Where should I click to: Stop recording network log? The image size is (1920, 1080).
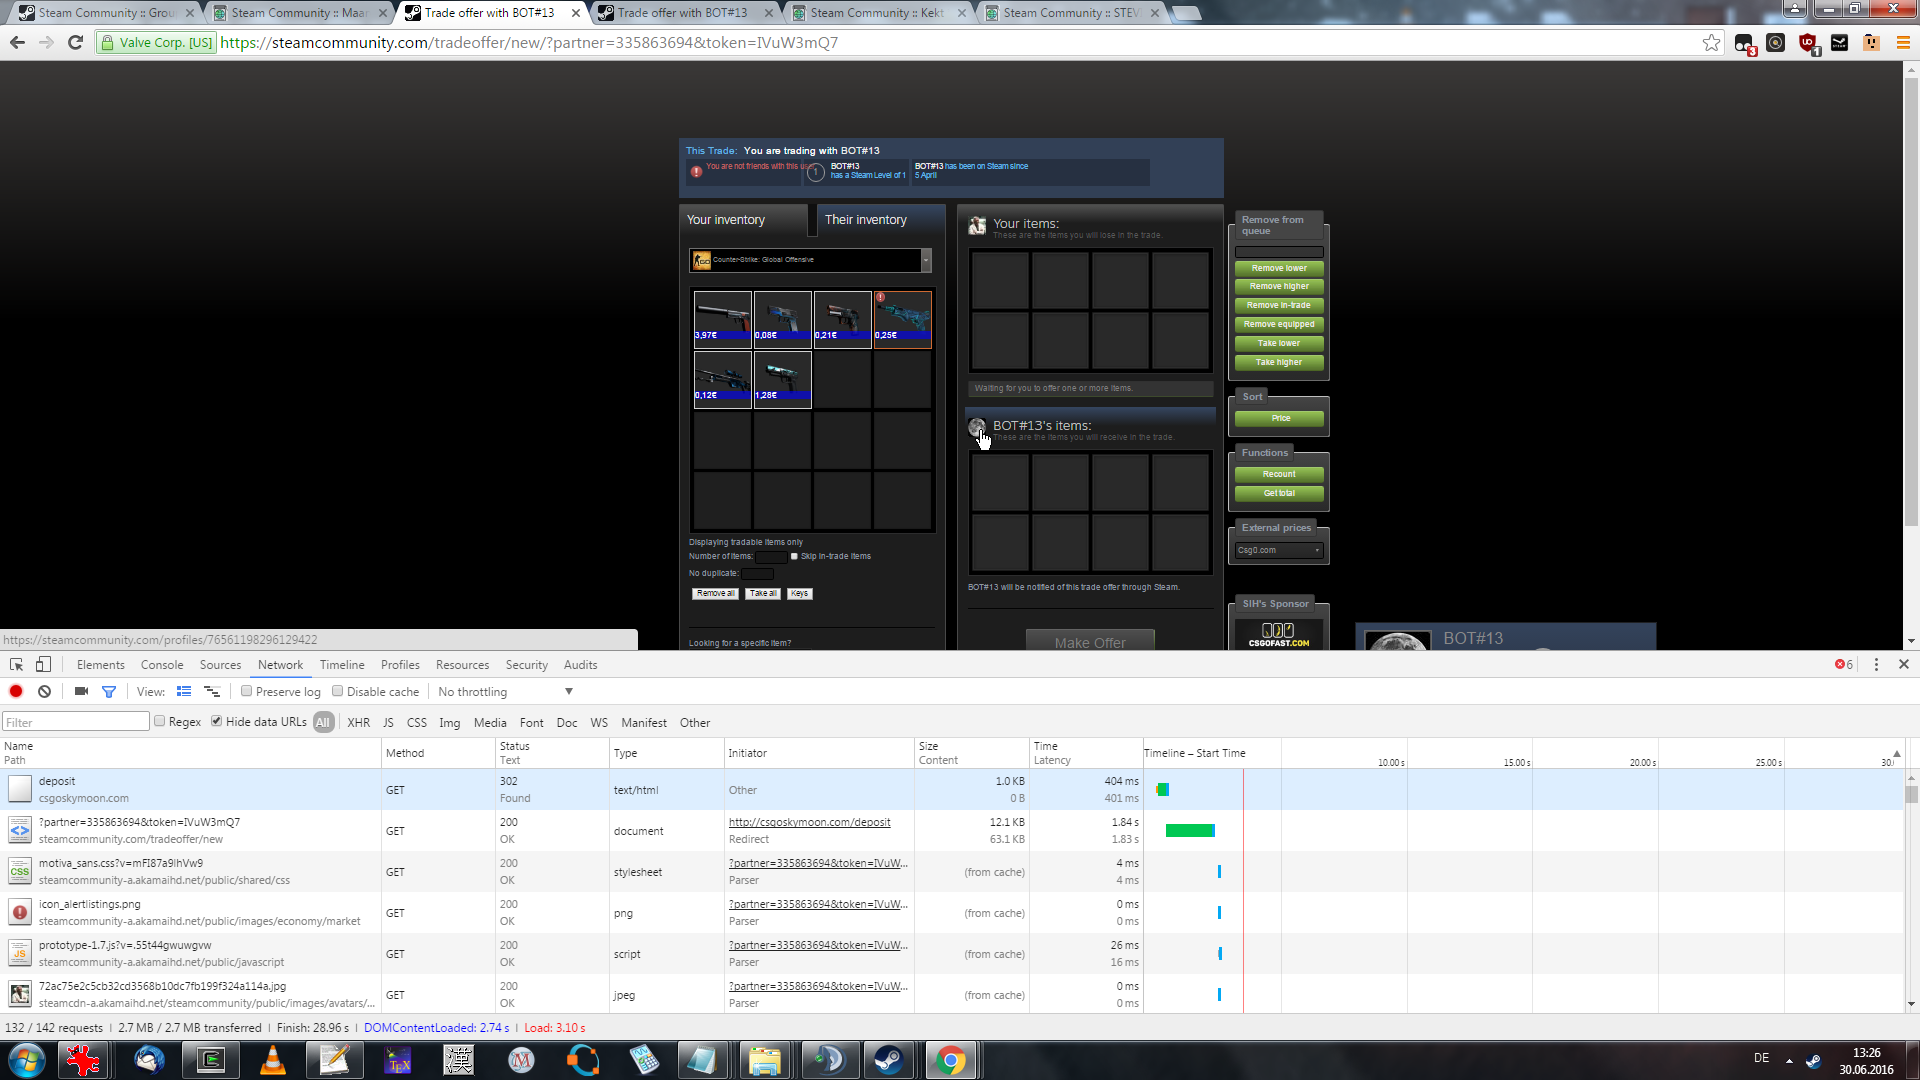pyautogui.click(x=16, y=692)
